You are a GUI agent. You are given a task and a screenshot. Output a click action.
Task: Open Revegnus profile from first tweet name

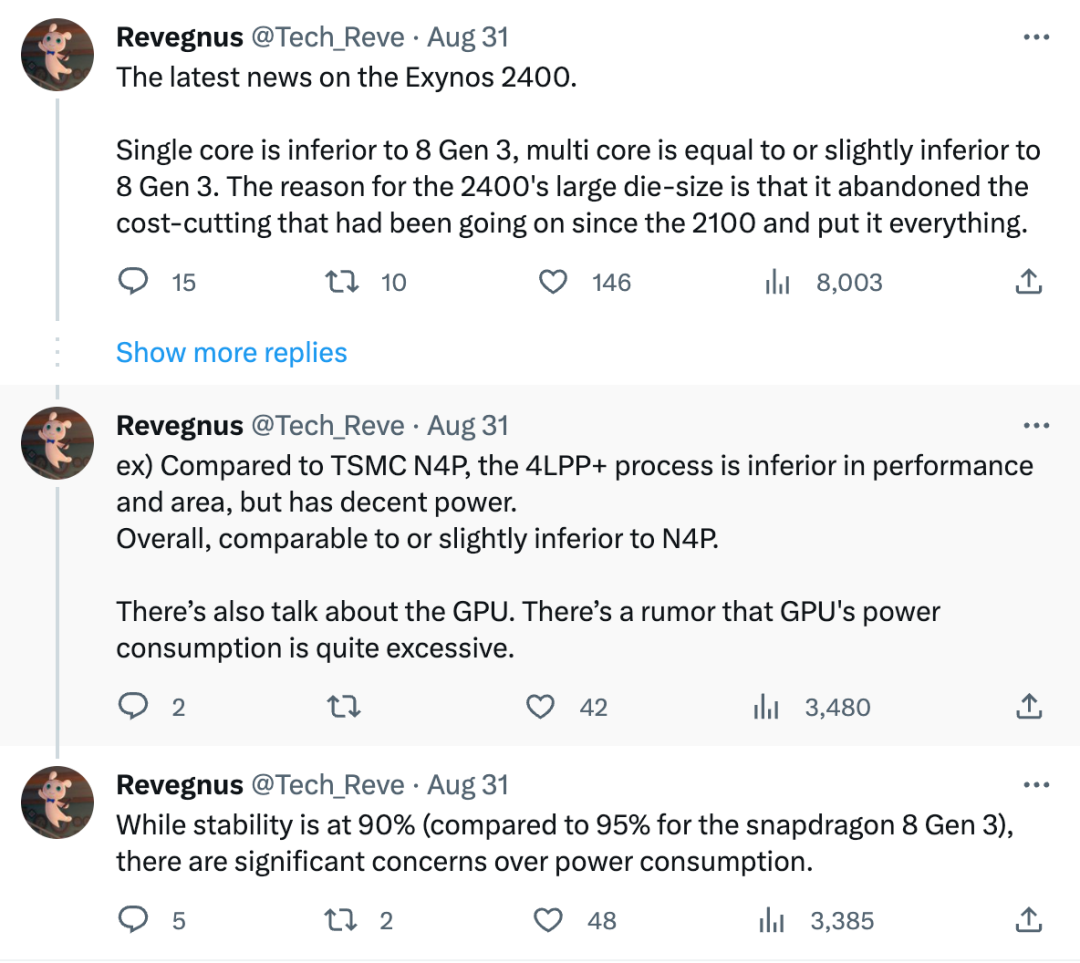tap(179, 38)
